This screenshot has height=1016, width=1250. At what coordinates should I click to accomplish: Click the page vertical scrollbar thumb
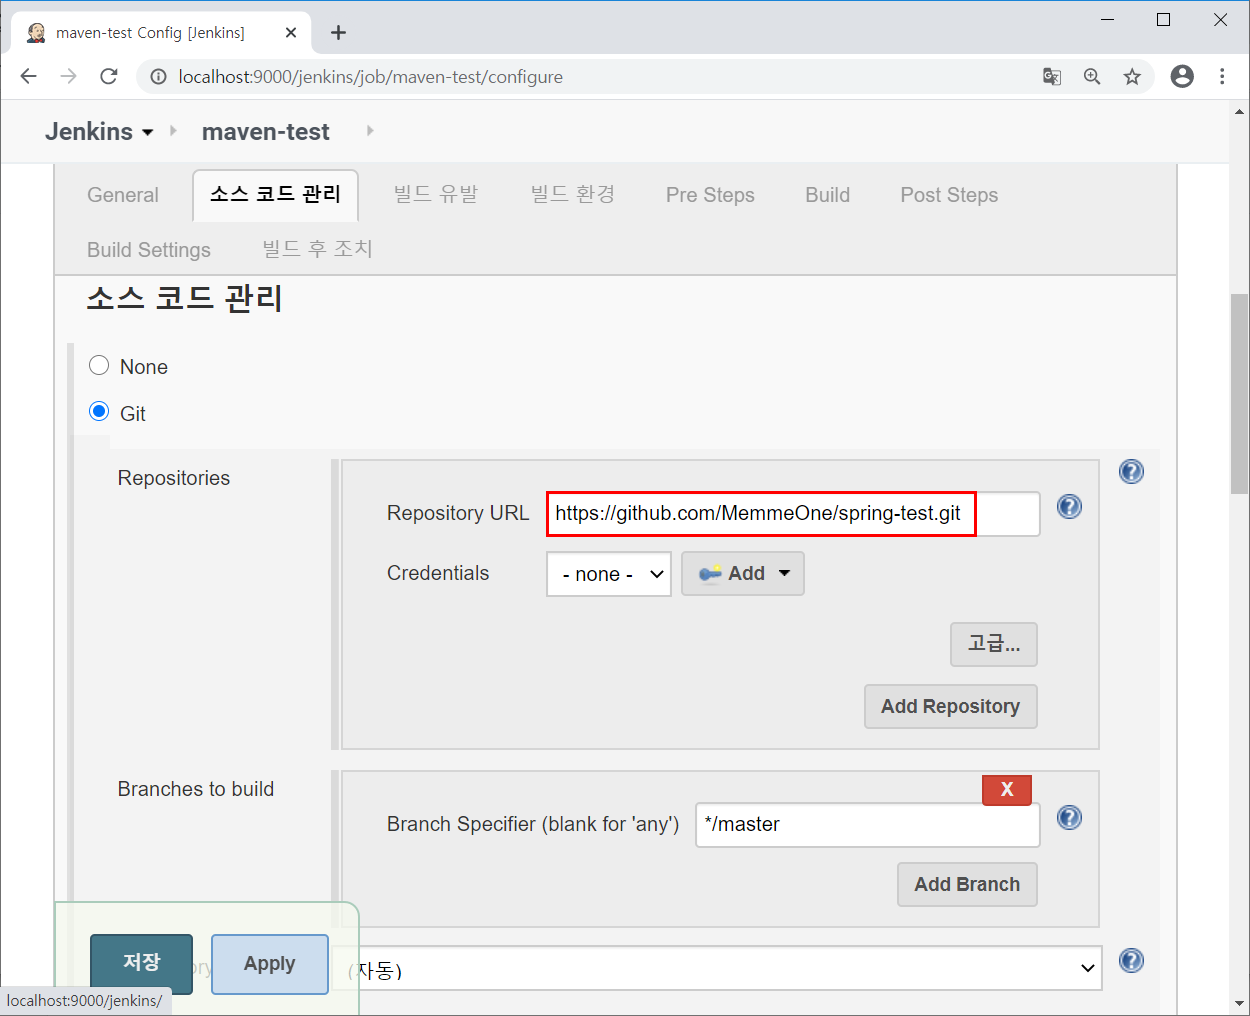coord(1240,393)
